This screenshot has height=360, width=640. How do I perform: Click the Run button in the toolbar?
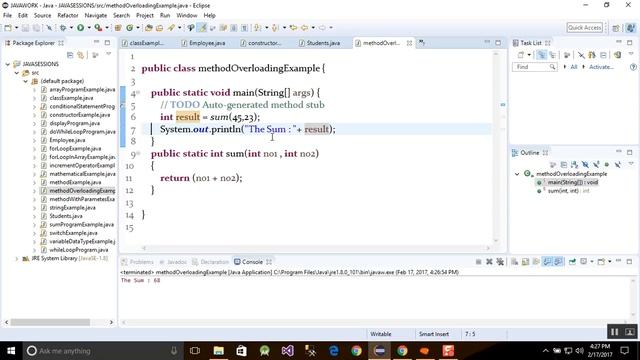80,28
